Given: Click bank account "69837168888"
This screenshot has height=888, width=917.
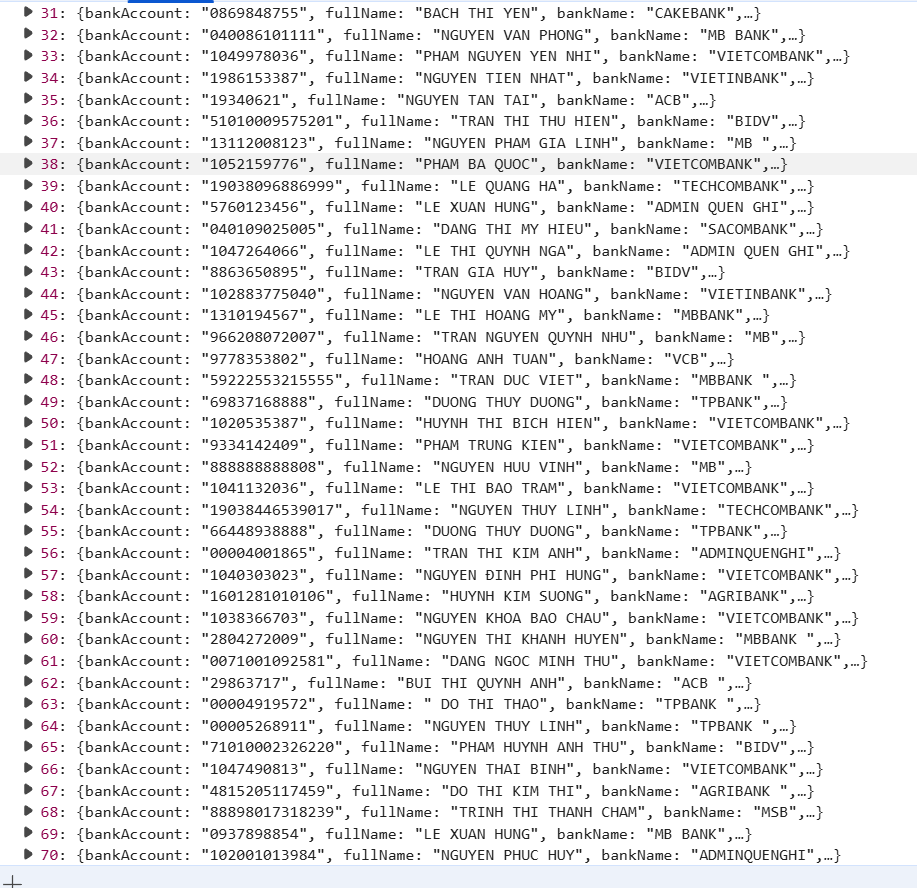Looking at the screenshot, I should (258, 402).
